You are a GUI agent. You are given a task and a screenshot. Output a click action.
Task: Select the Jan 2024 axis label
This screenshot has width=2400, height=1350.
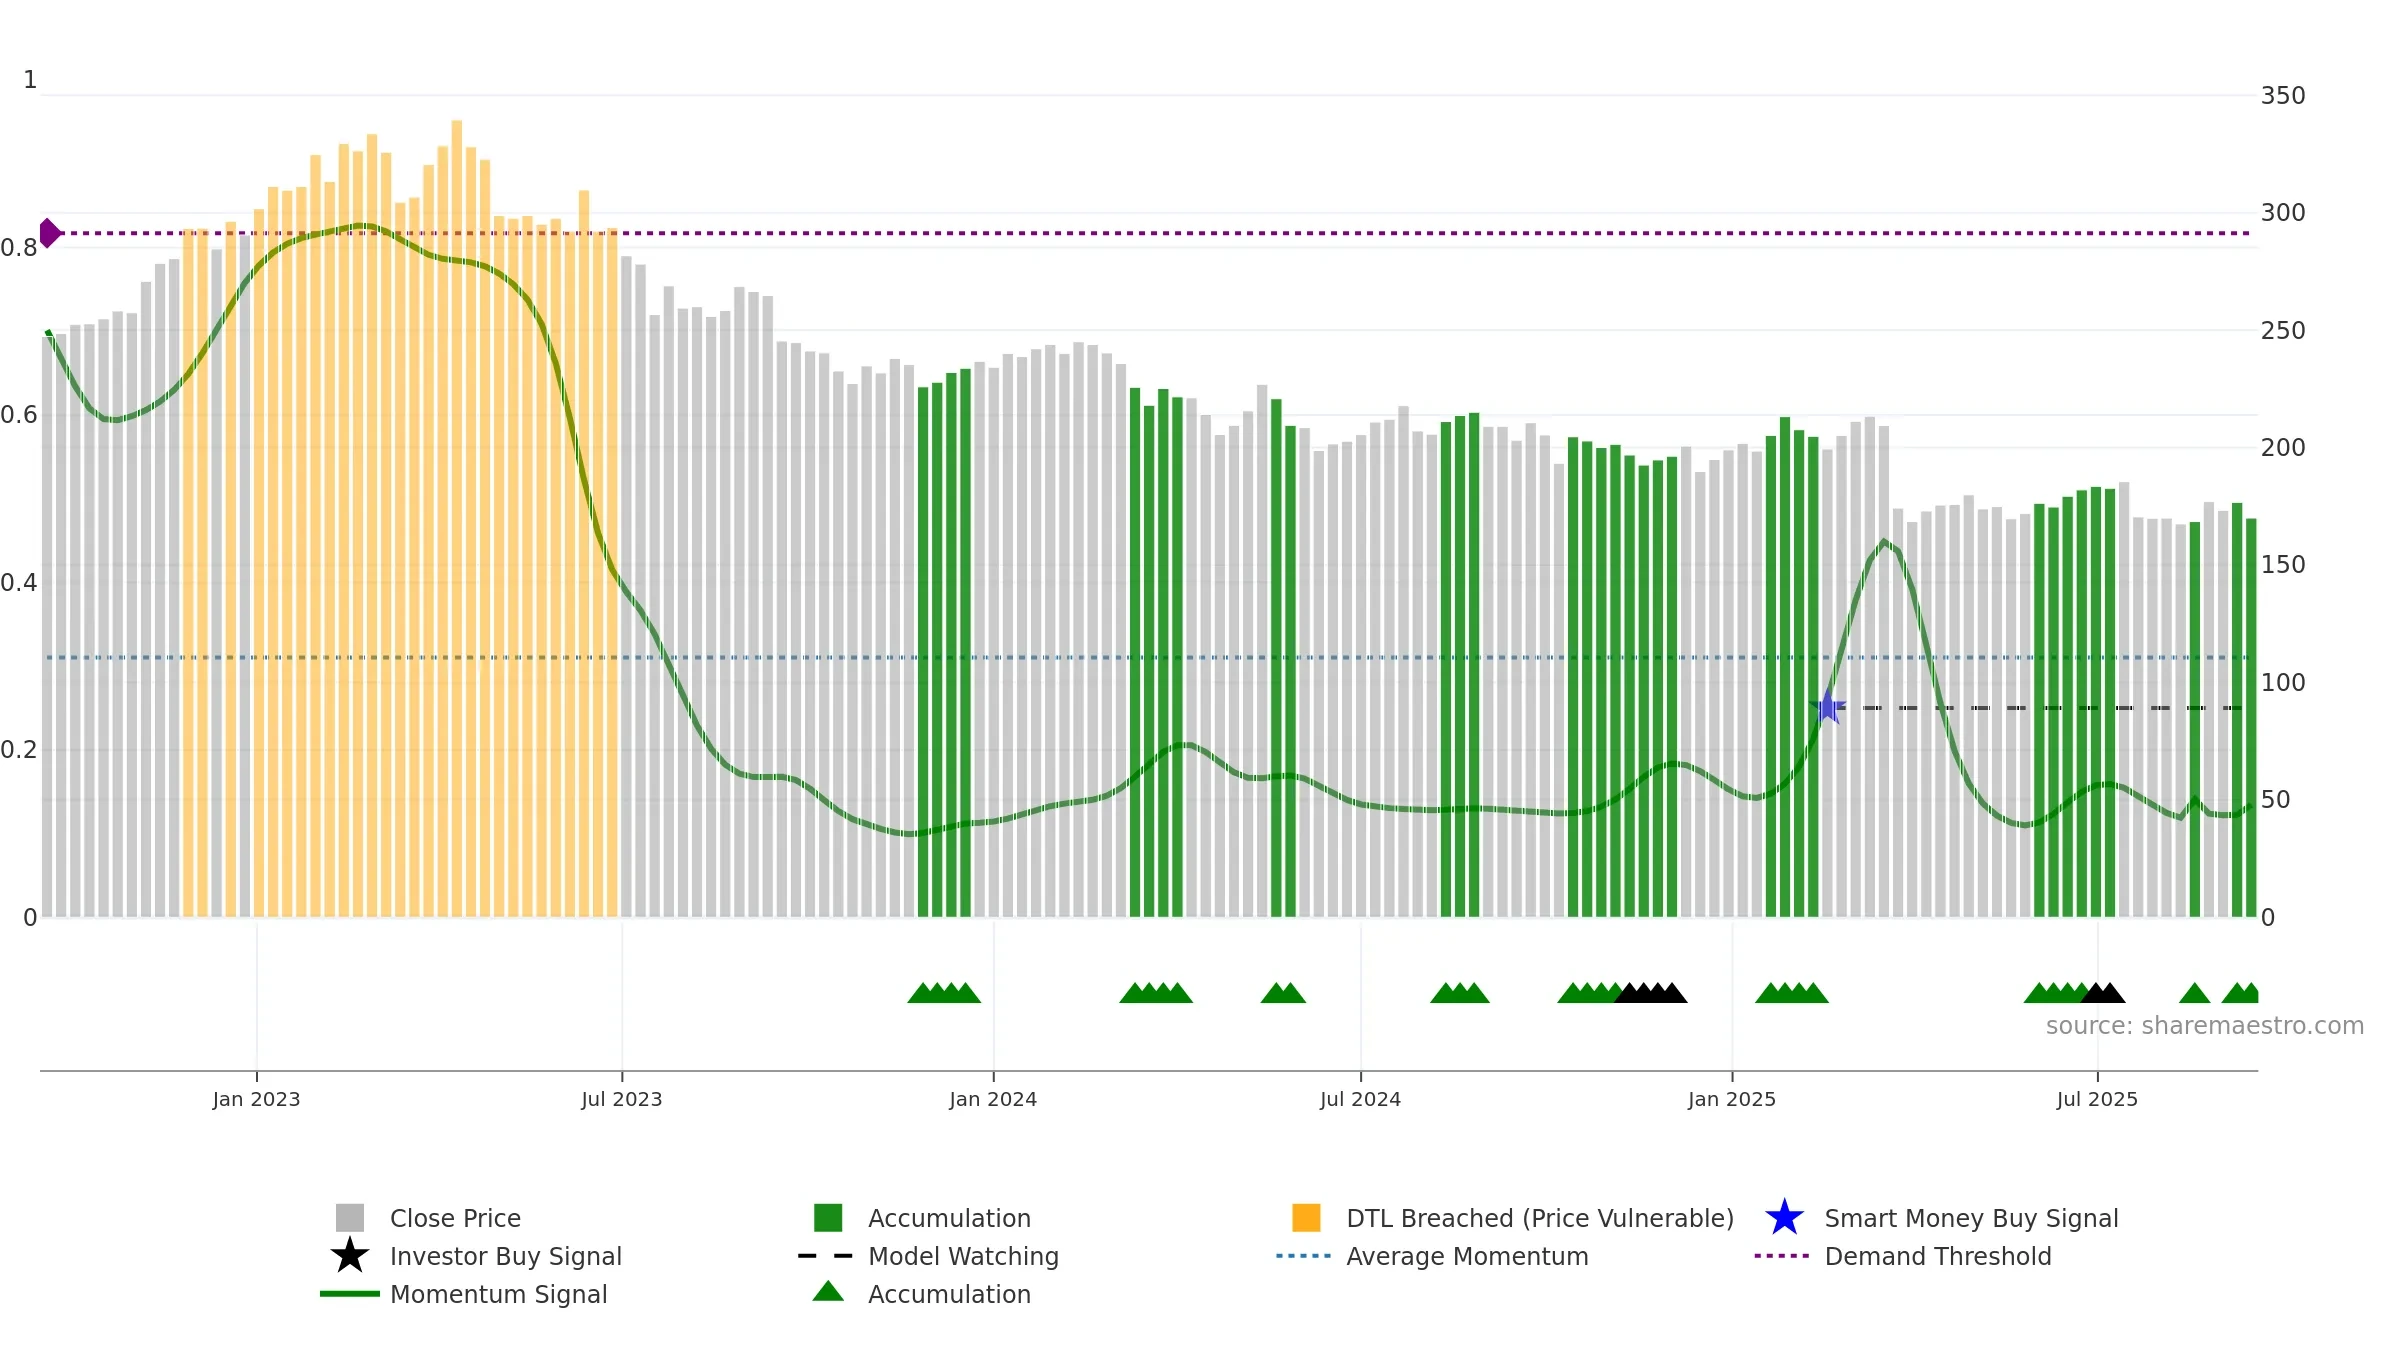(993, 1100)
